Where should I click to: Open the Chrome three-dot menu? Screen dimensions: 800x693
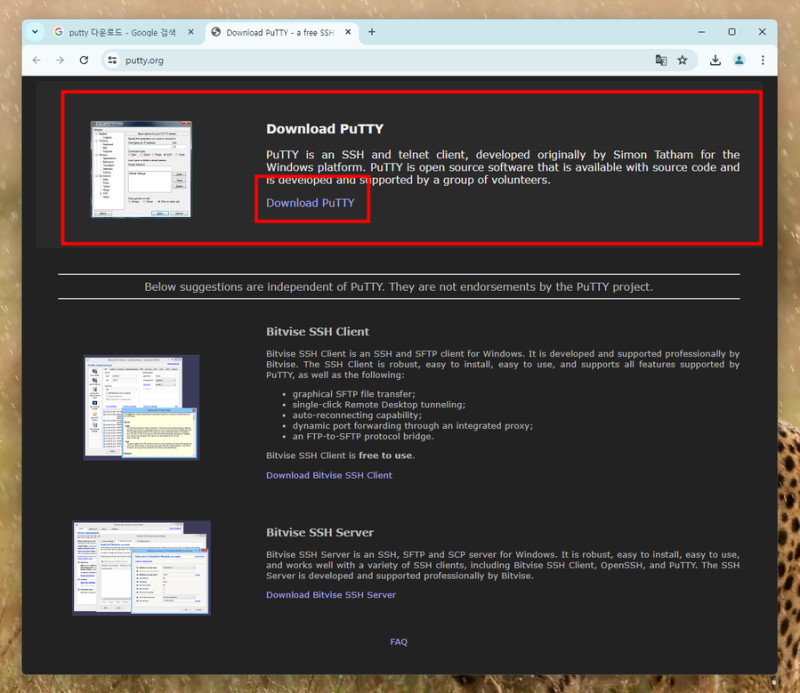pyautogui.click(x=763, y=60)
